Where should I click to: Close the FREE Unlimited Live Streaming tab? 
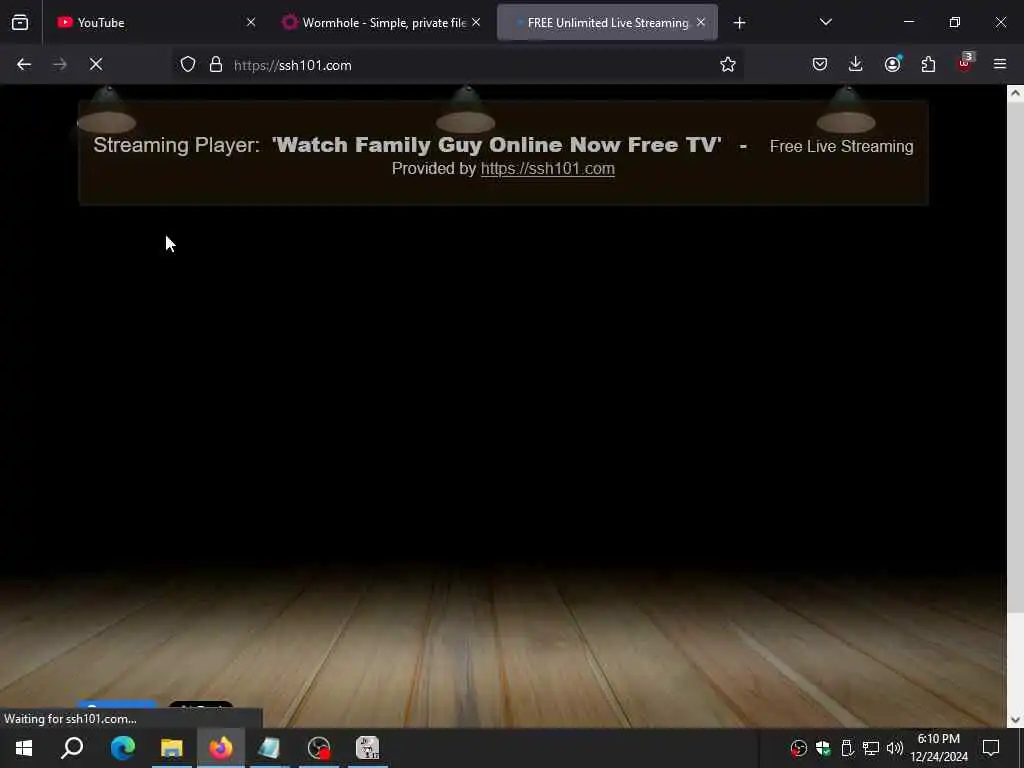pyautogui.click(x=701, y=23)
